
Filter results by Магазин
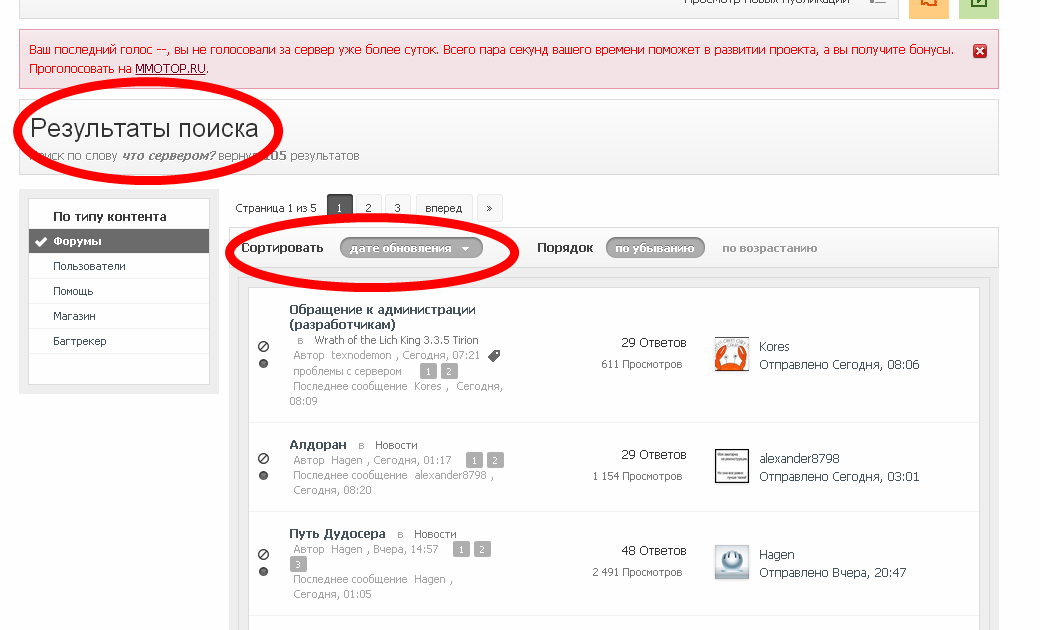(x=119, y=316)
